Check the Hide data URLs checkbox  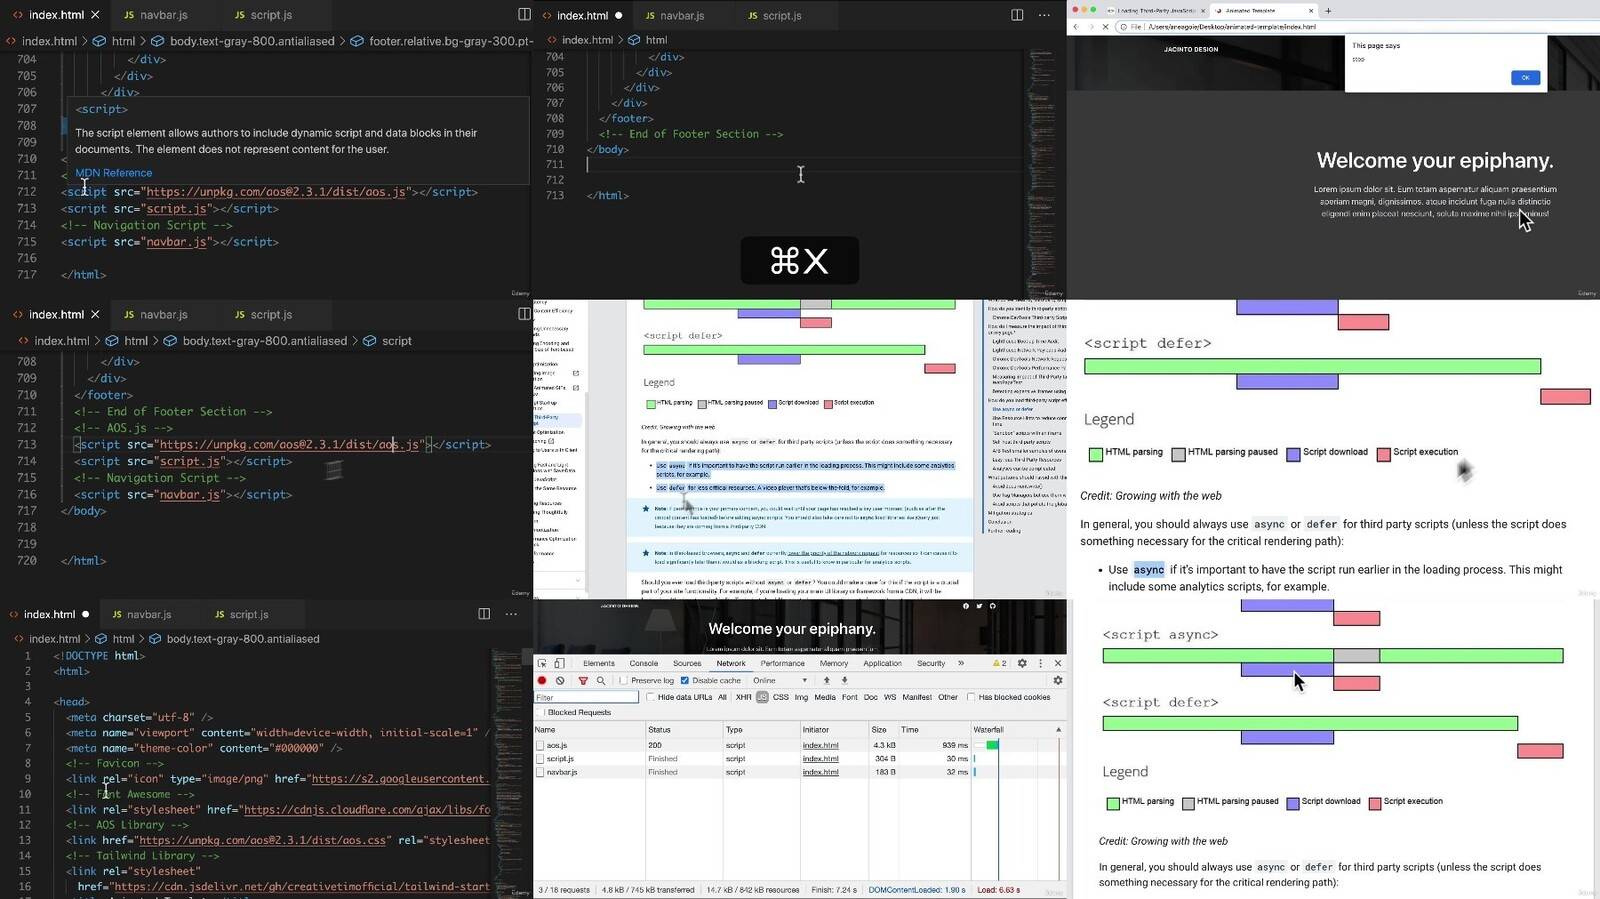(651, 697)
